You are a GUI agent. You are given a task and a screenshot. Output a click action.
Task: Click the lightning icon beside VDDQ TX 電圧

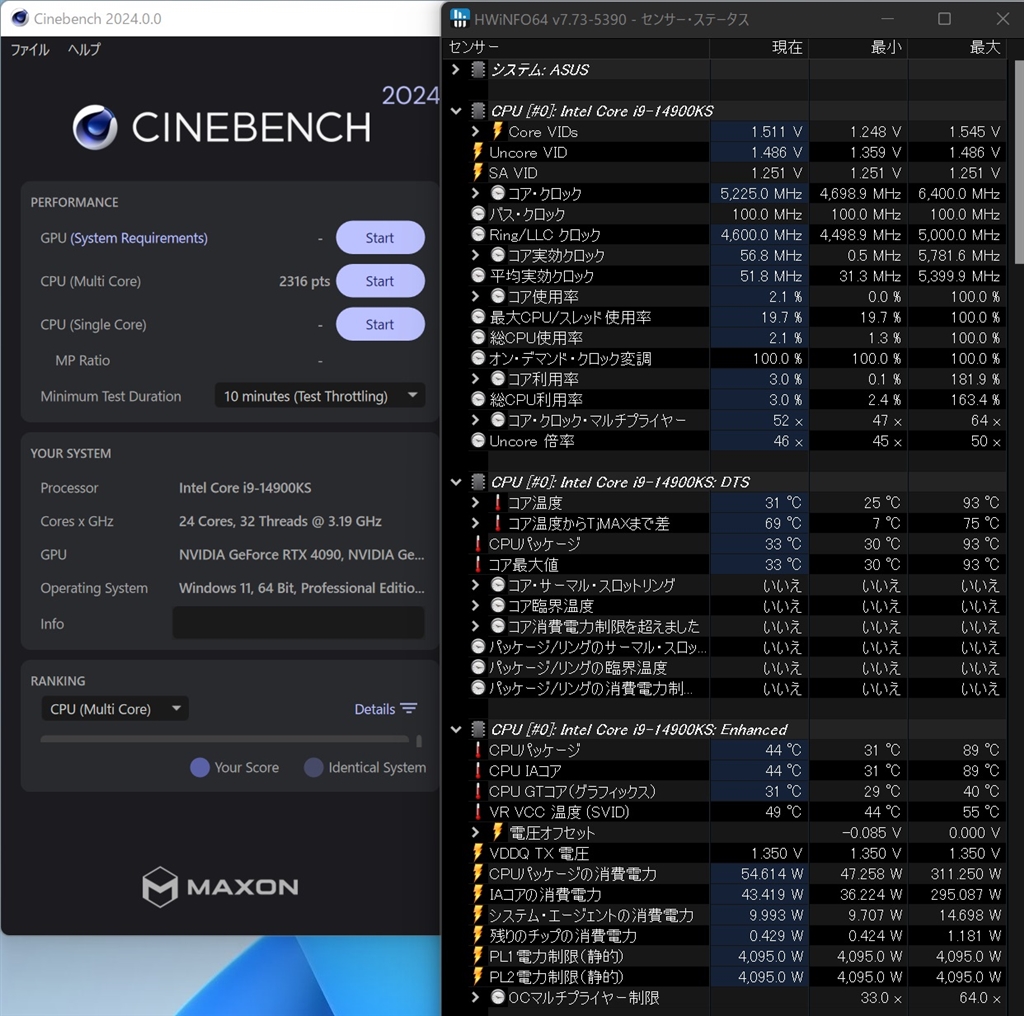[x=478, y=853]
